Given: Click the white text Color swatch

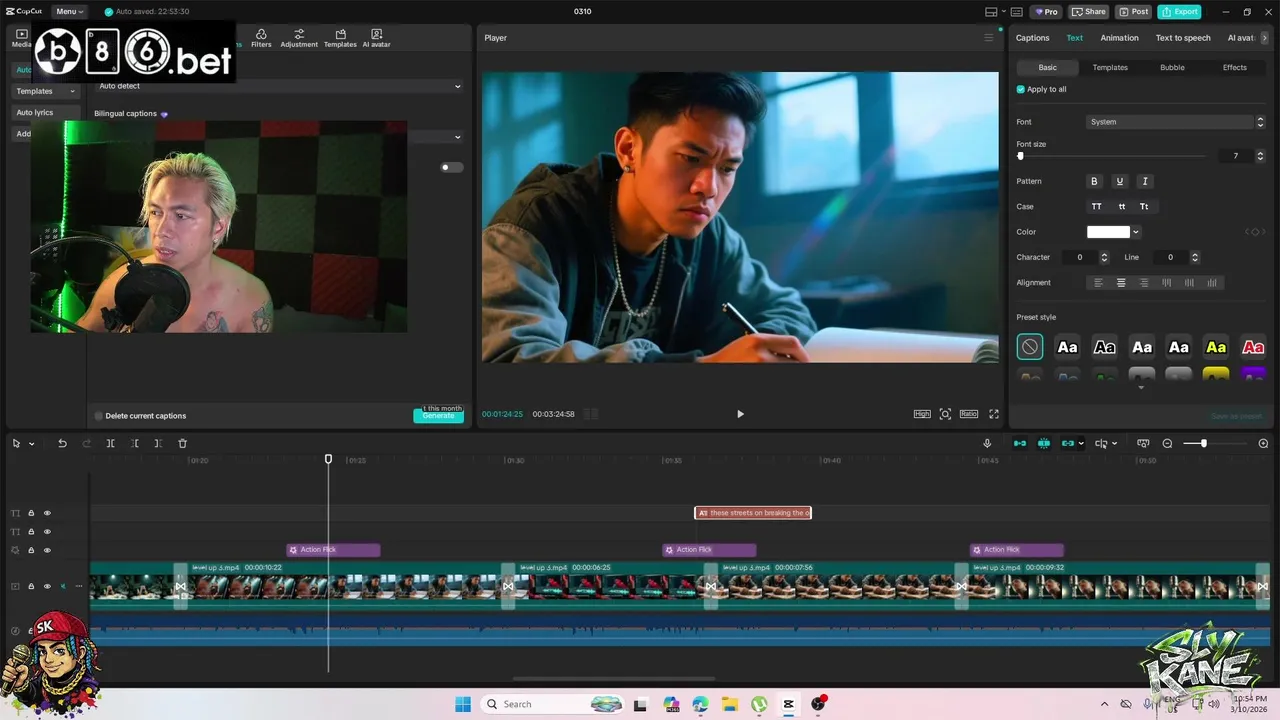Looking at the screenshot, I should tap(1108, 232).
